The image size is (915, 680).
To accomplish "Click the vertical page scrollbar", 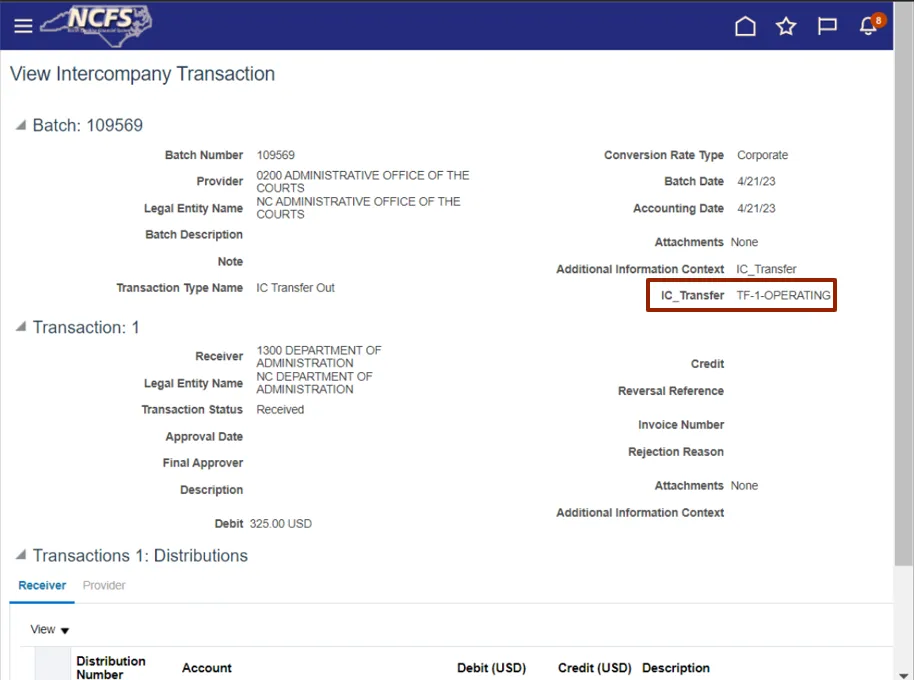I will pyautogui.click(x=904, y=300).
